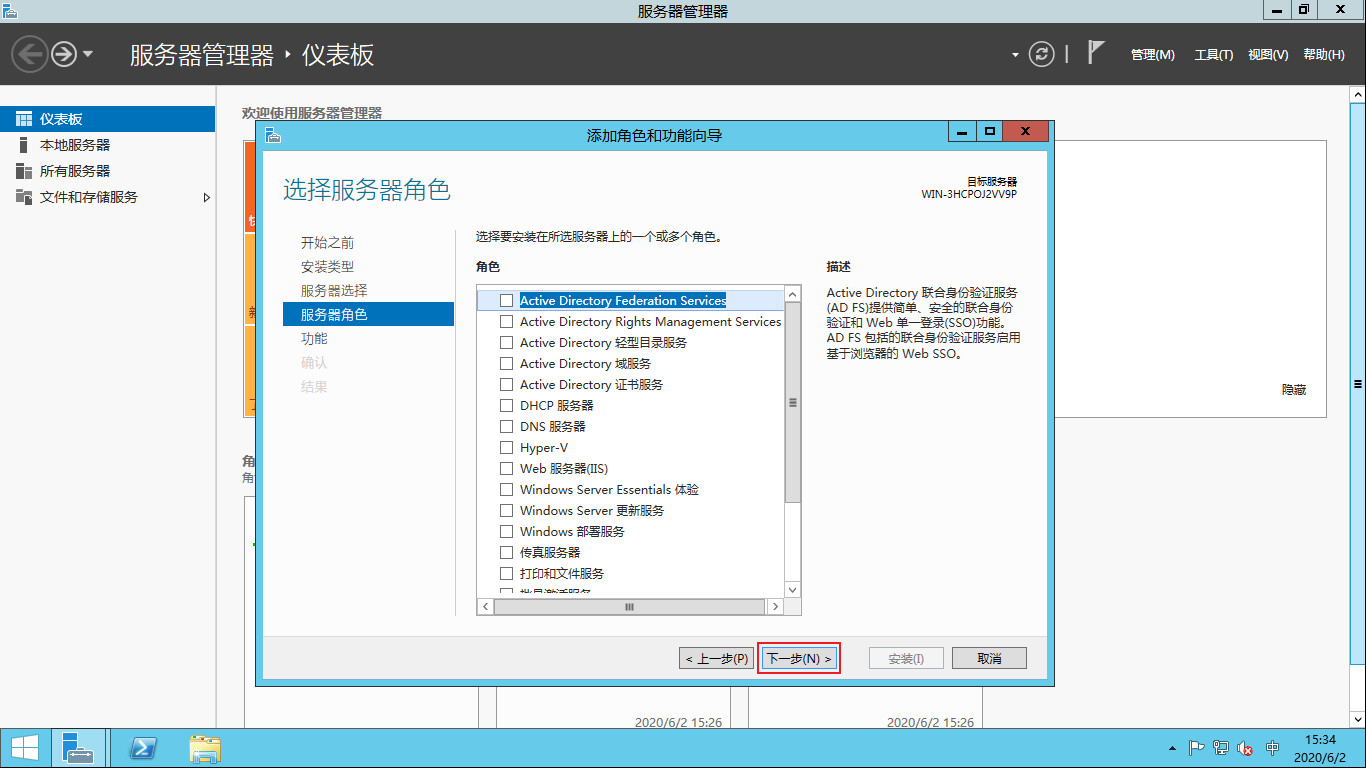Expand 文件和存储服务 with its chevron arrow

pos(207,197)
